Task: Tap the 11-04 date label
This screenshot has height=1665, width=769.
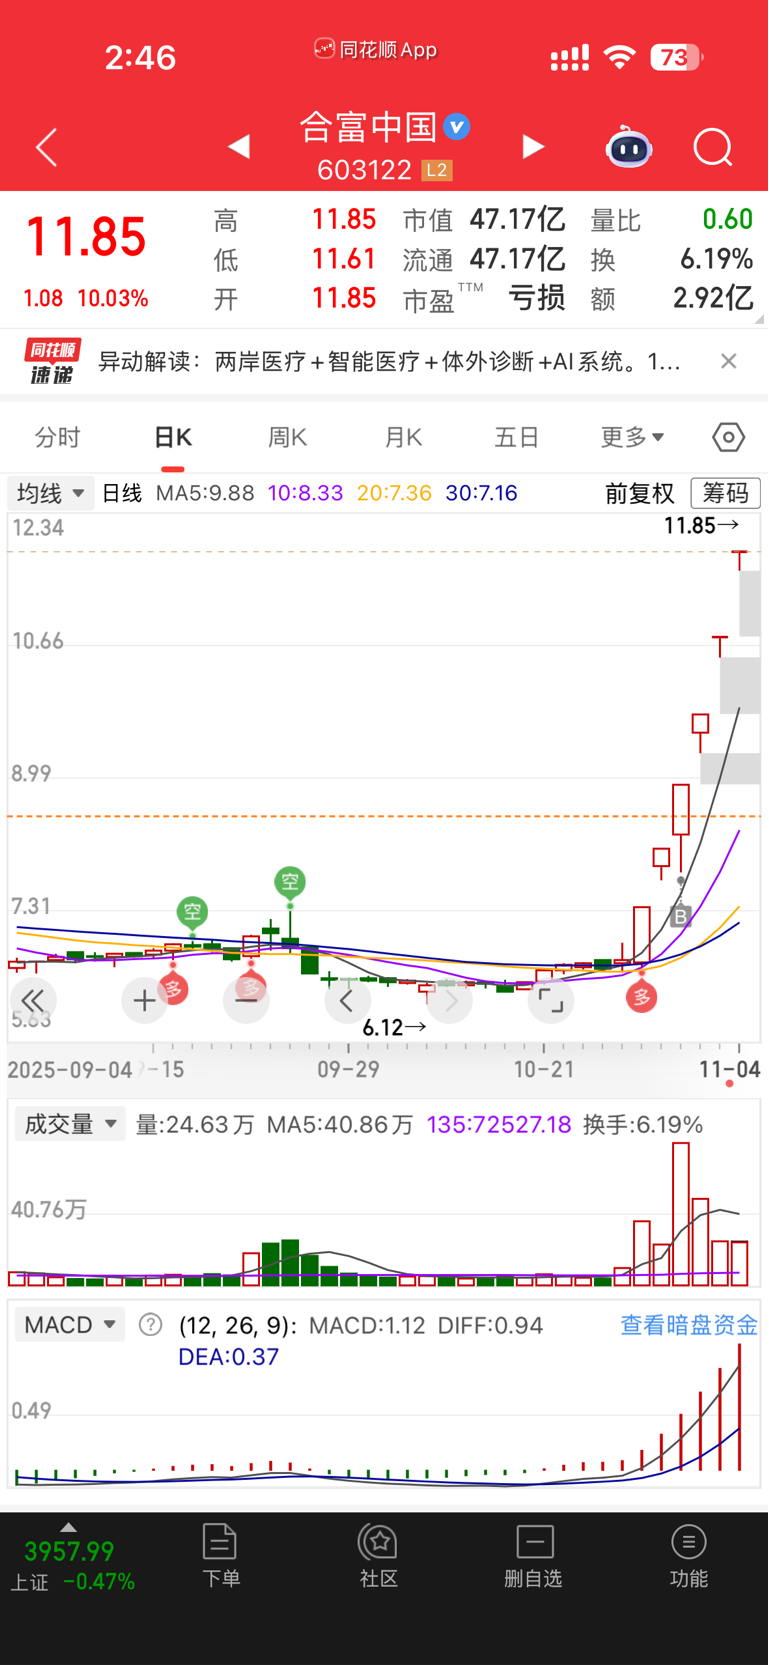Action: (730, 1069)
